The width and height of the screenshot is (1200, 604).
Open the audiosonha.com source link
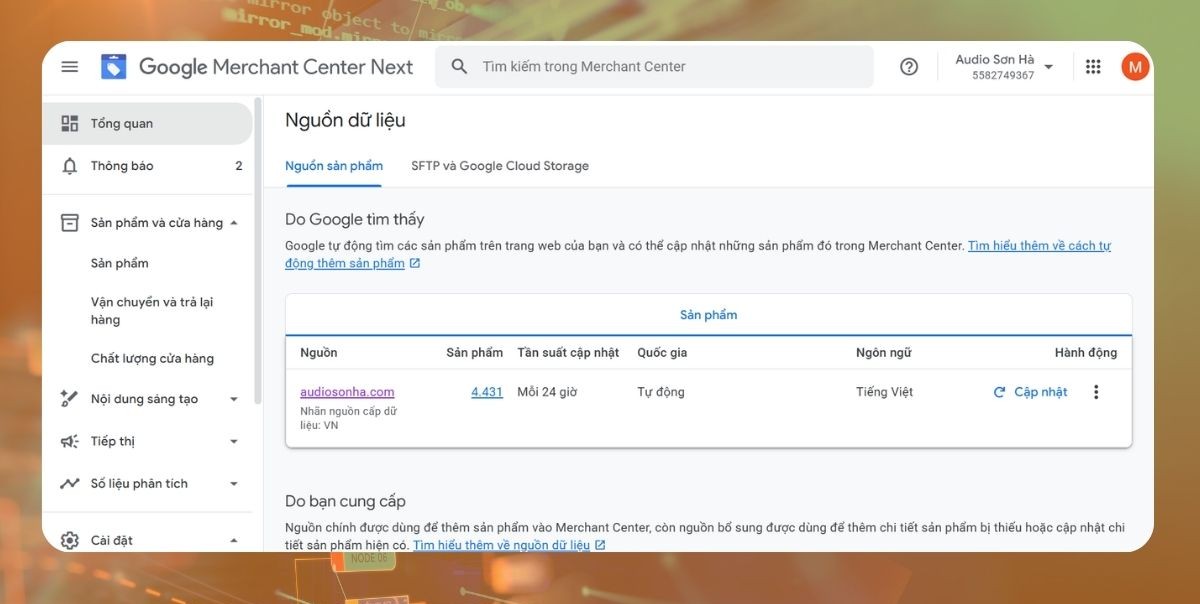point(347,392)
